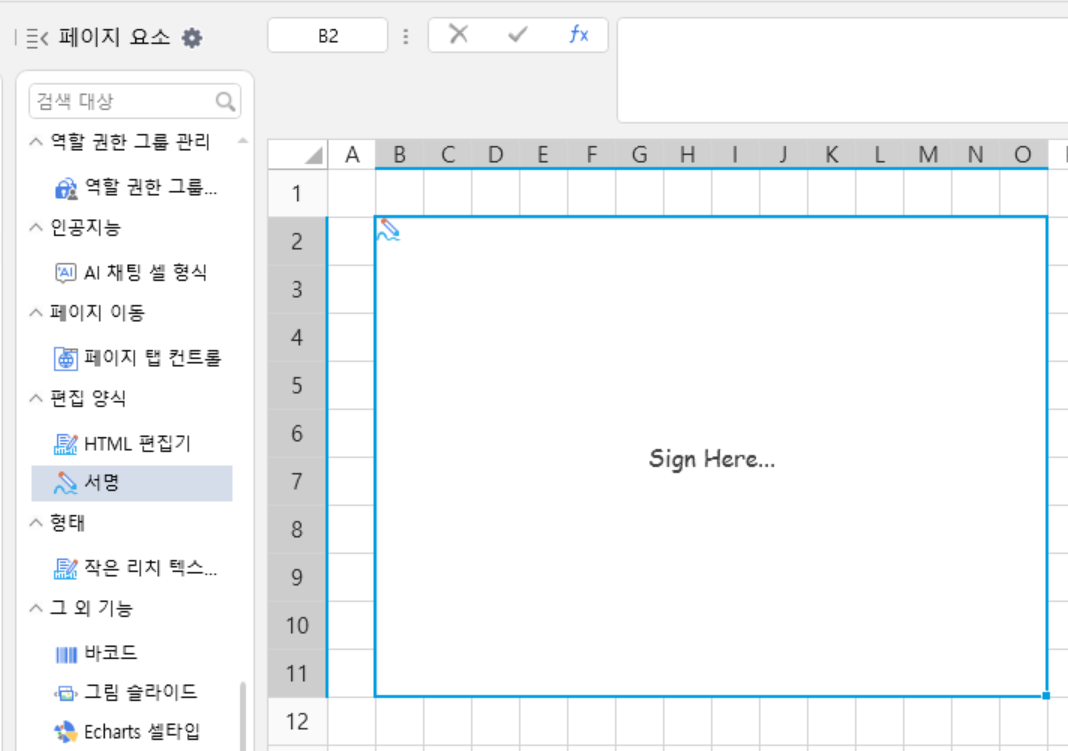Click the role permission group icon
Viewport: 1068px width, 751px height.
66,188
